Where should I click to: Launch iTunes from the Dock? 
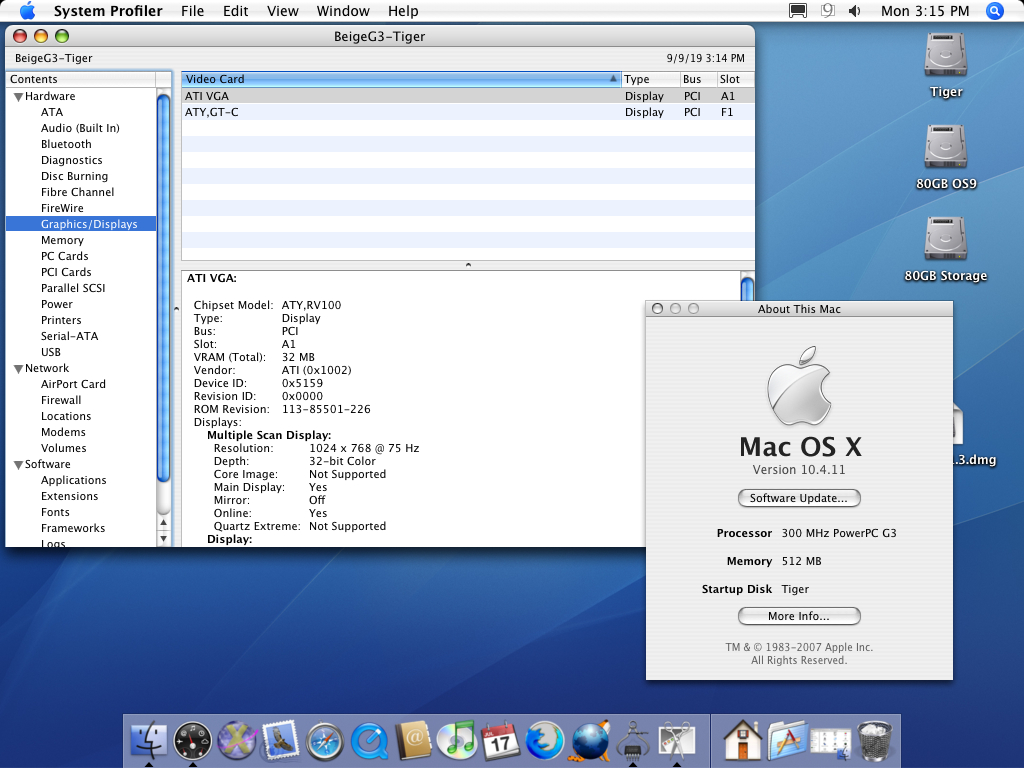[x=457, y=741]
